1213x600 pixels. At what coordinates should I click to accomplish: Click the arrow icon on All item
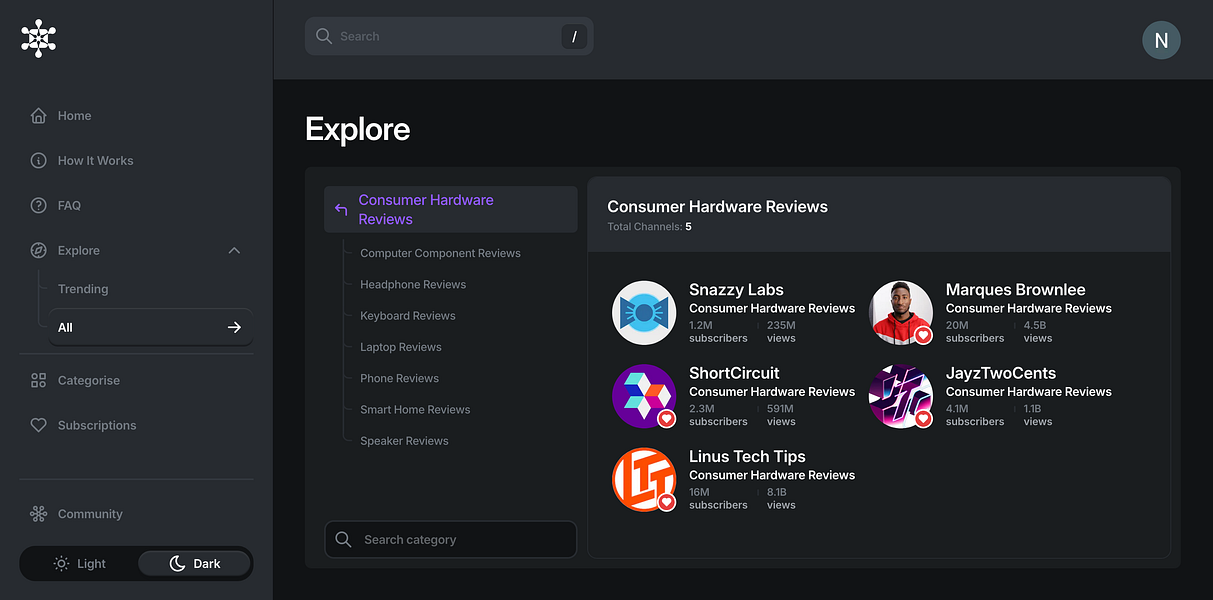(234, 328)
